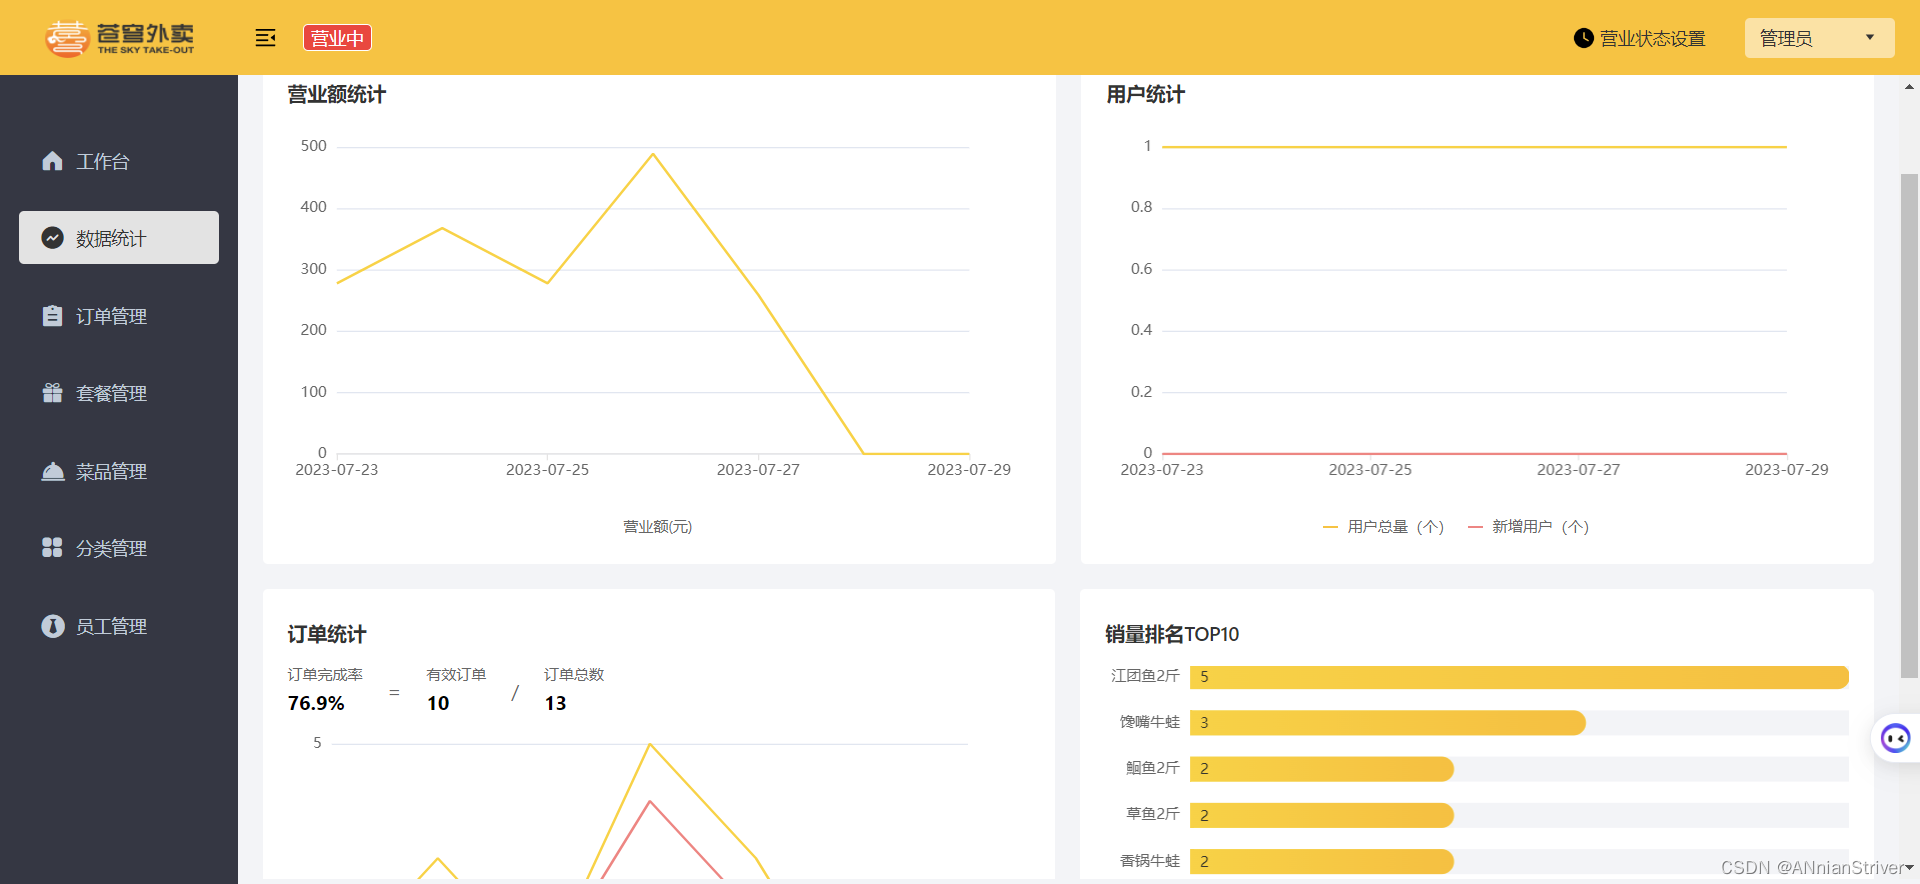Open 工作台 menu item

(x=119, y=161)
